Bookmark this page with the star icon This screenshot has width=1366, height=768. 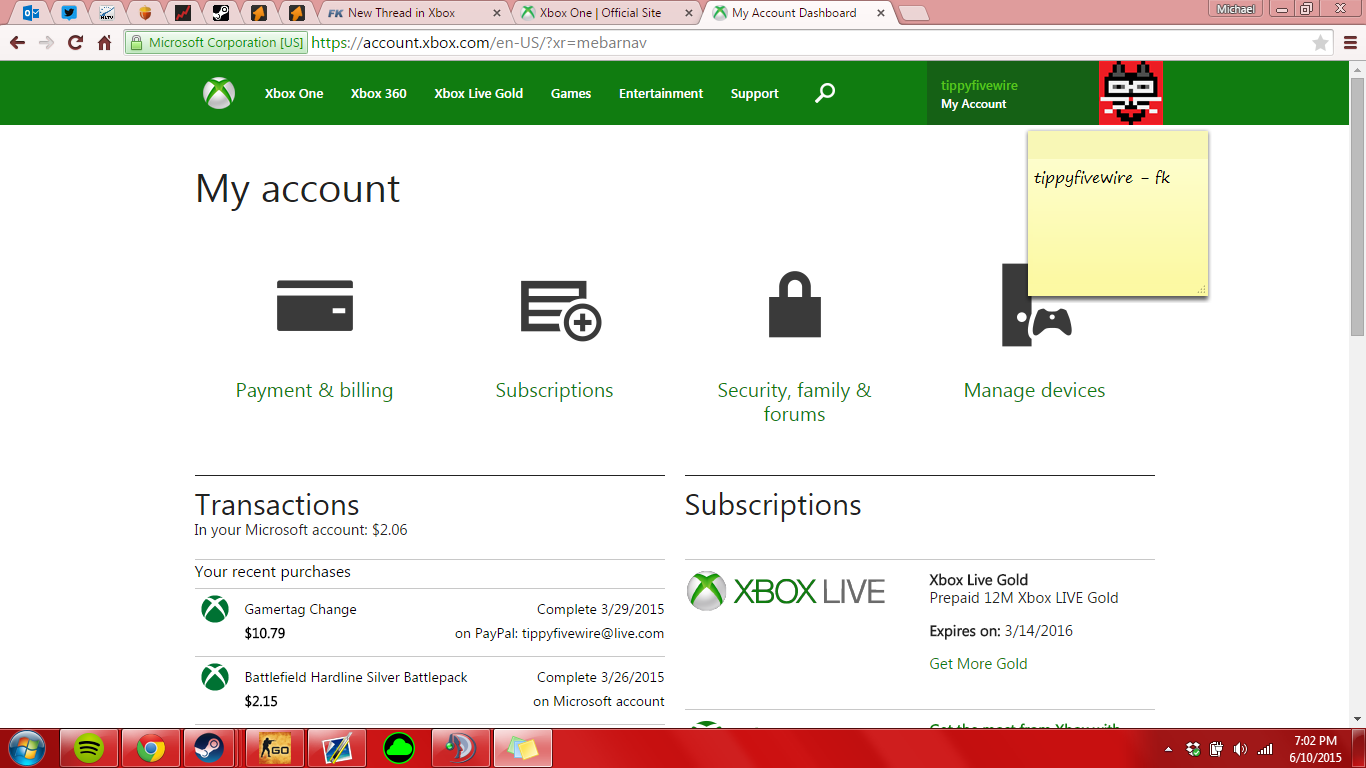1320,43
